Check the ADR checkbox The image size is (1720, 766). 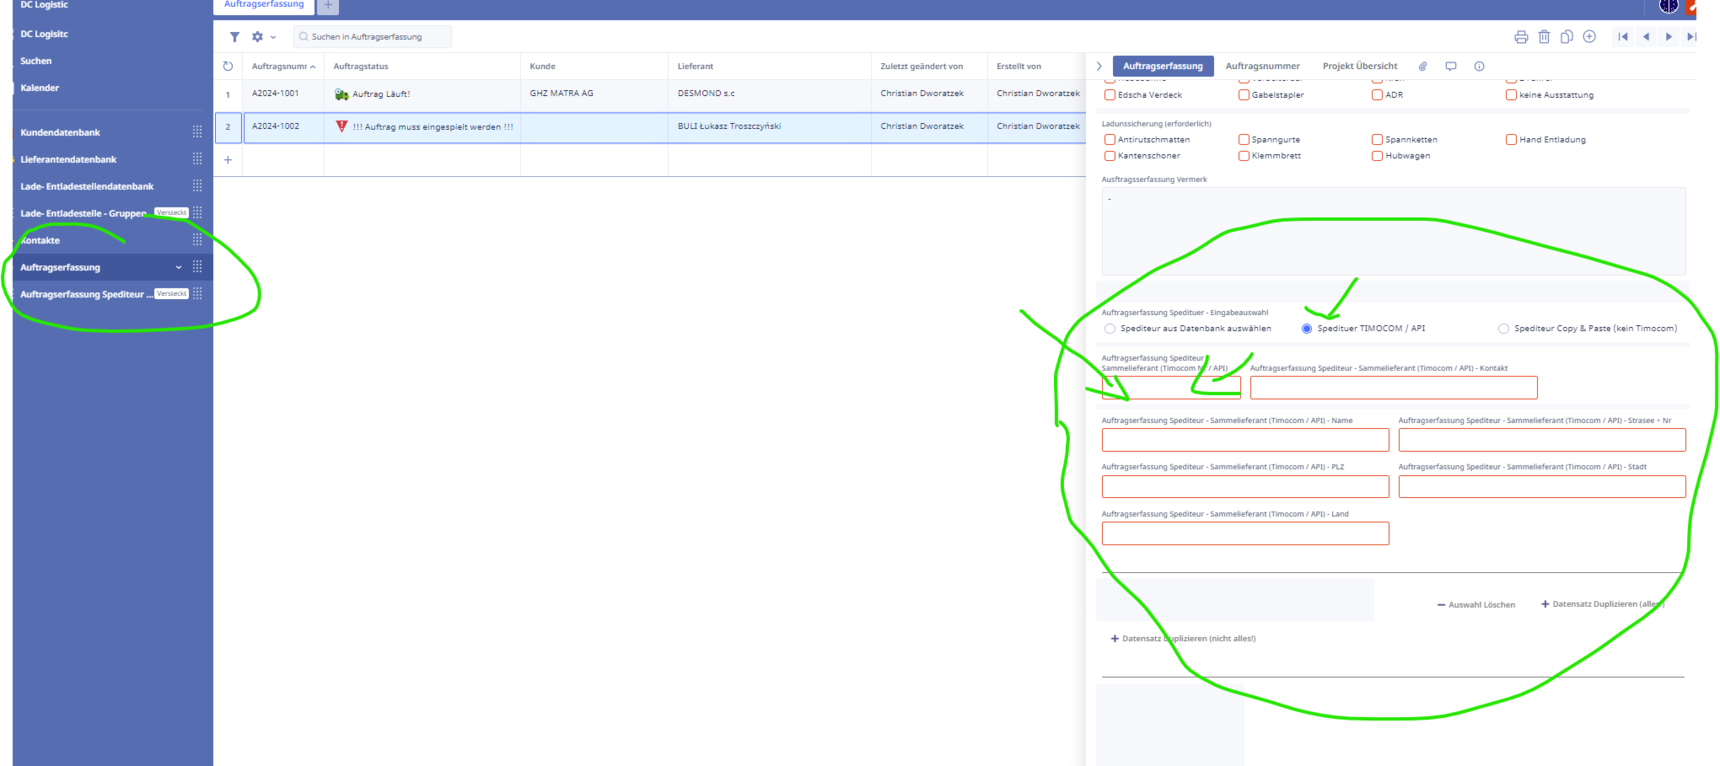(1377, 95)
